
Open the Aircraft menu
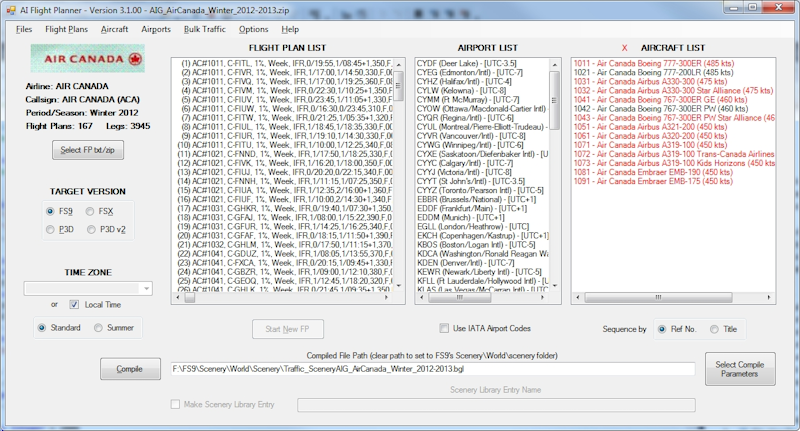coord(114,29)
